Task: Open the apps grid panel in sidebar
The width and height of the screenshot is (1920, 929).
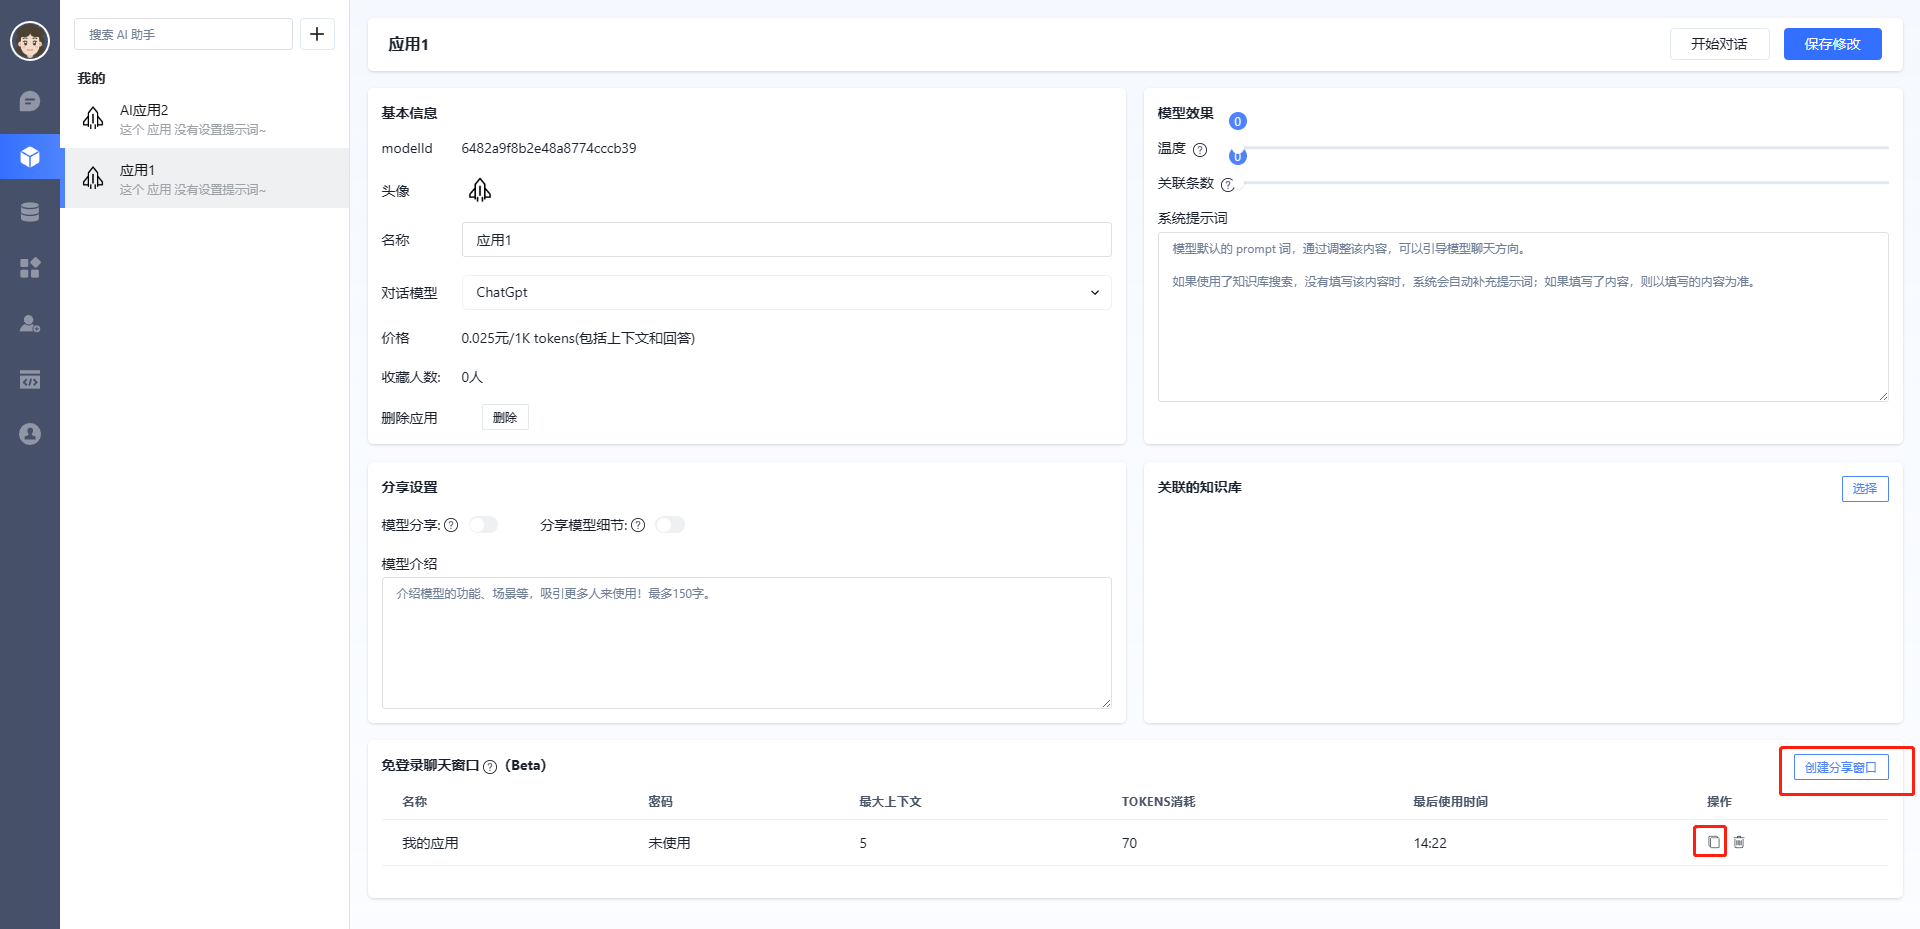Action: pos(30,267)
